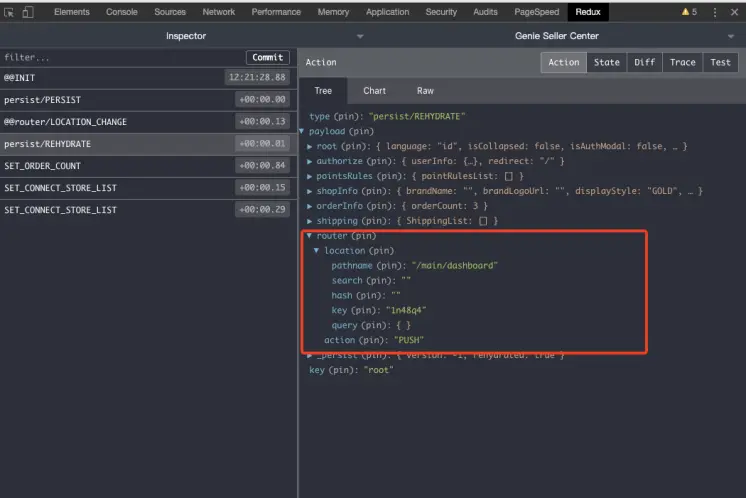This screenshot has height=498, width=746.
Task: Select the Raw subtab
Action: click(x=425, y=91)
